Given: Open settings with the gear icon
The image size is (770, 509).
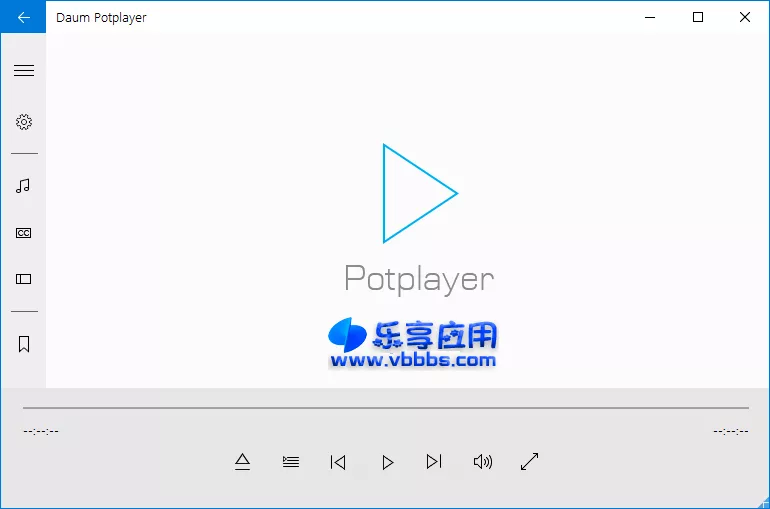Looking at the screenshot, I should click(24, 122).
